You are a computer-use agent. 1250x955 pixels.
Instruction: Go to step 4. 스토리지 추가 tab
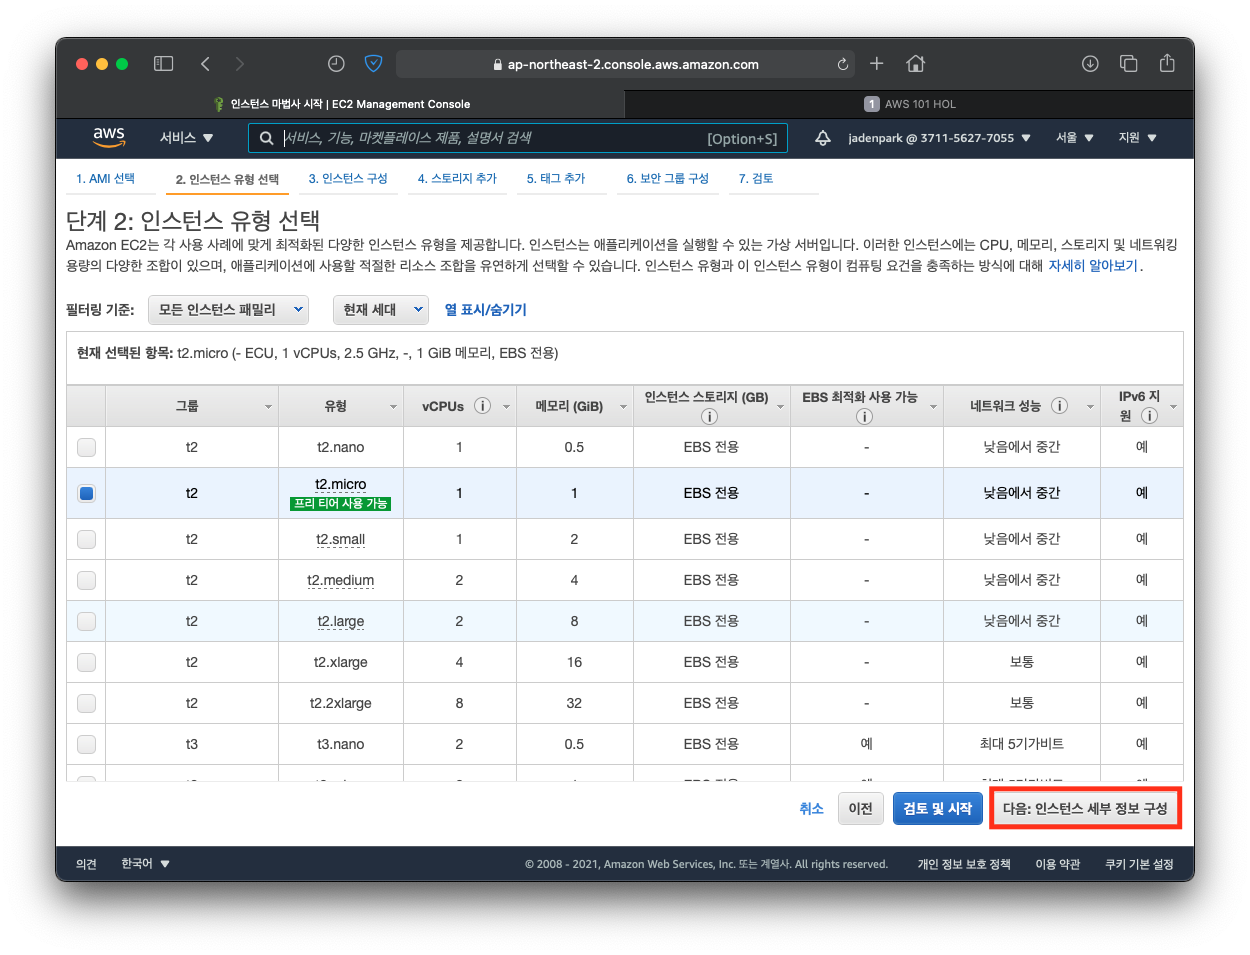tap(457, 178)
